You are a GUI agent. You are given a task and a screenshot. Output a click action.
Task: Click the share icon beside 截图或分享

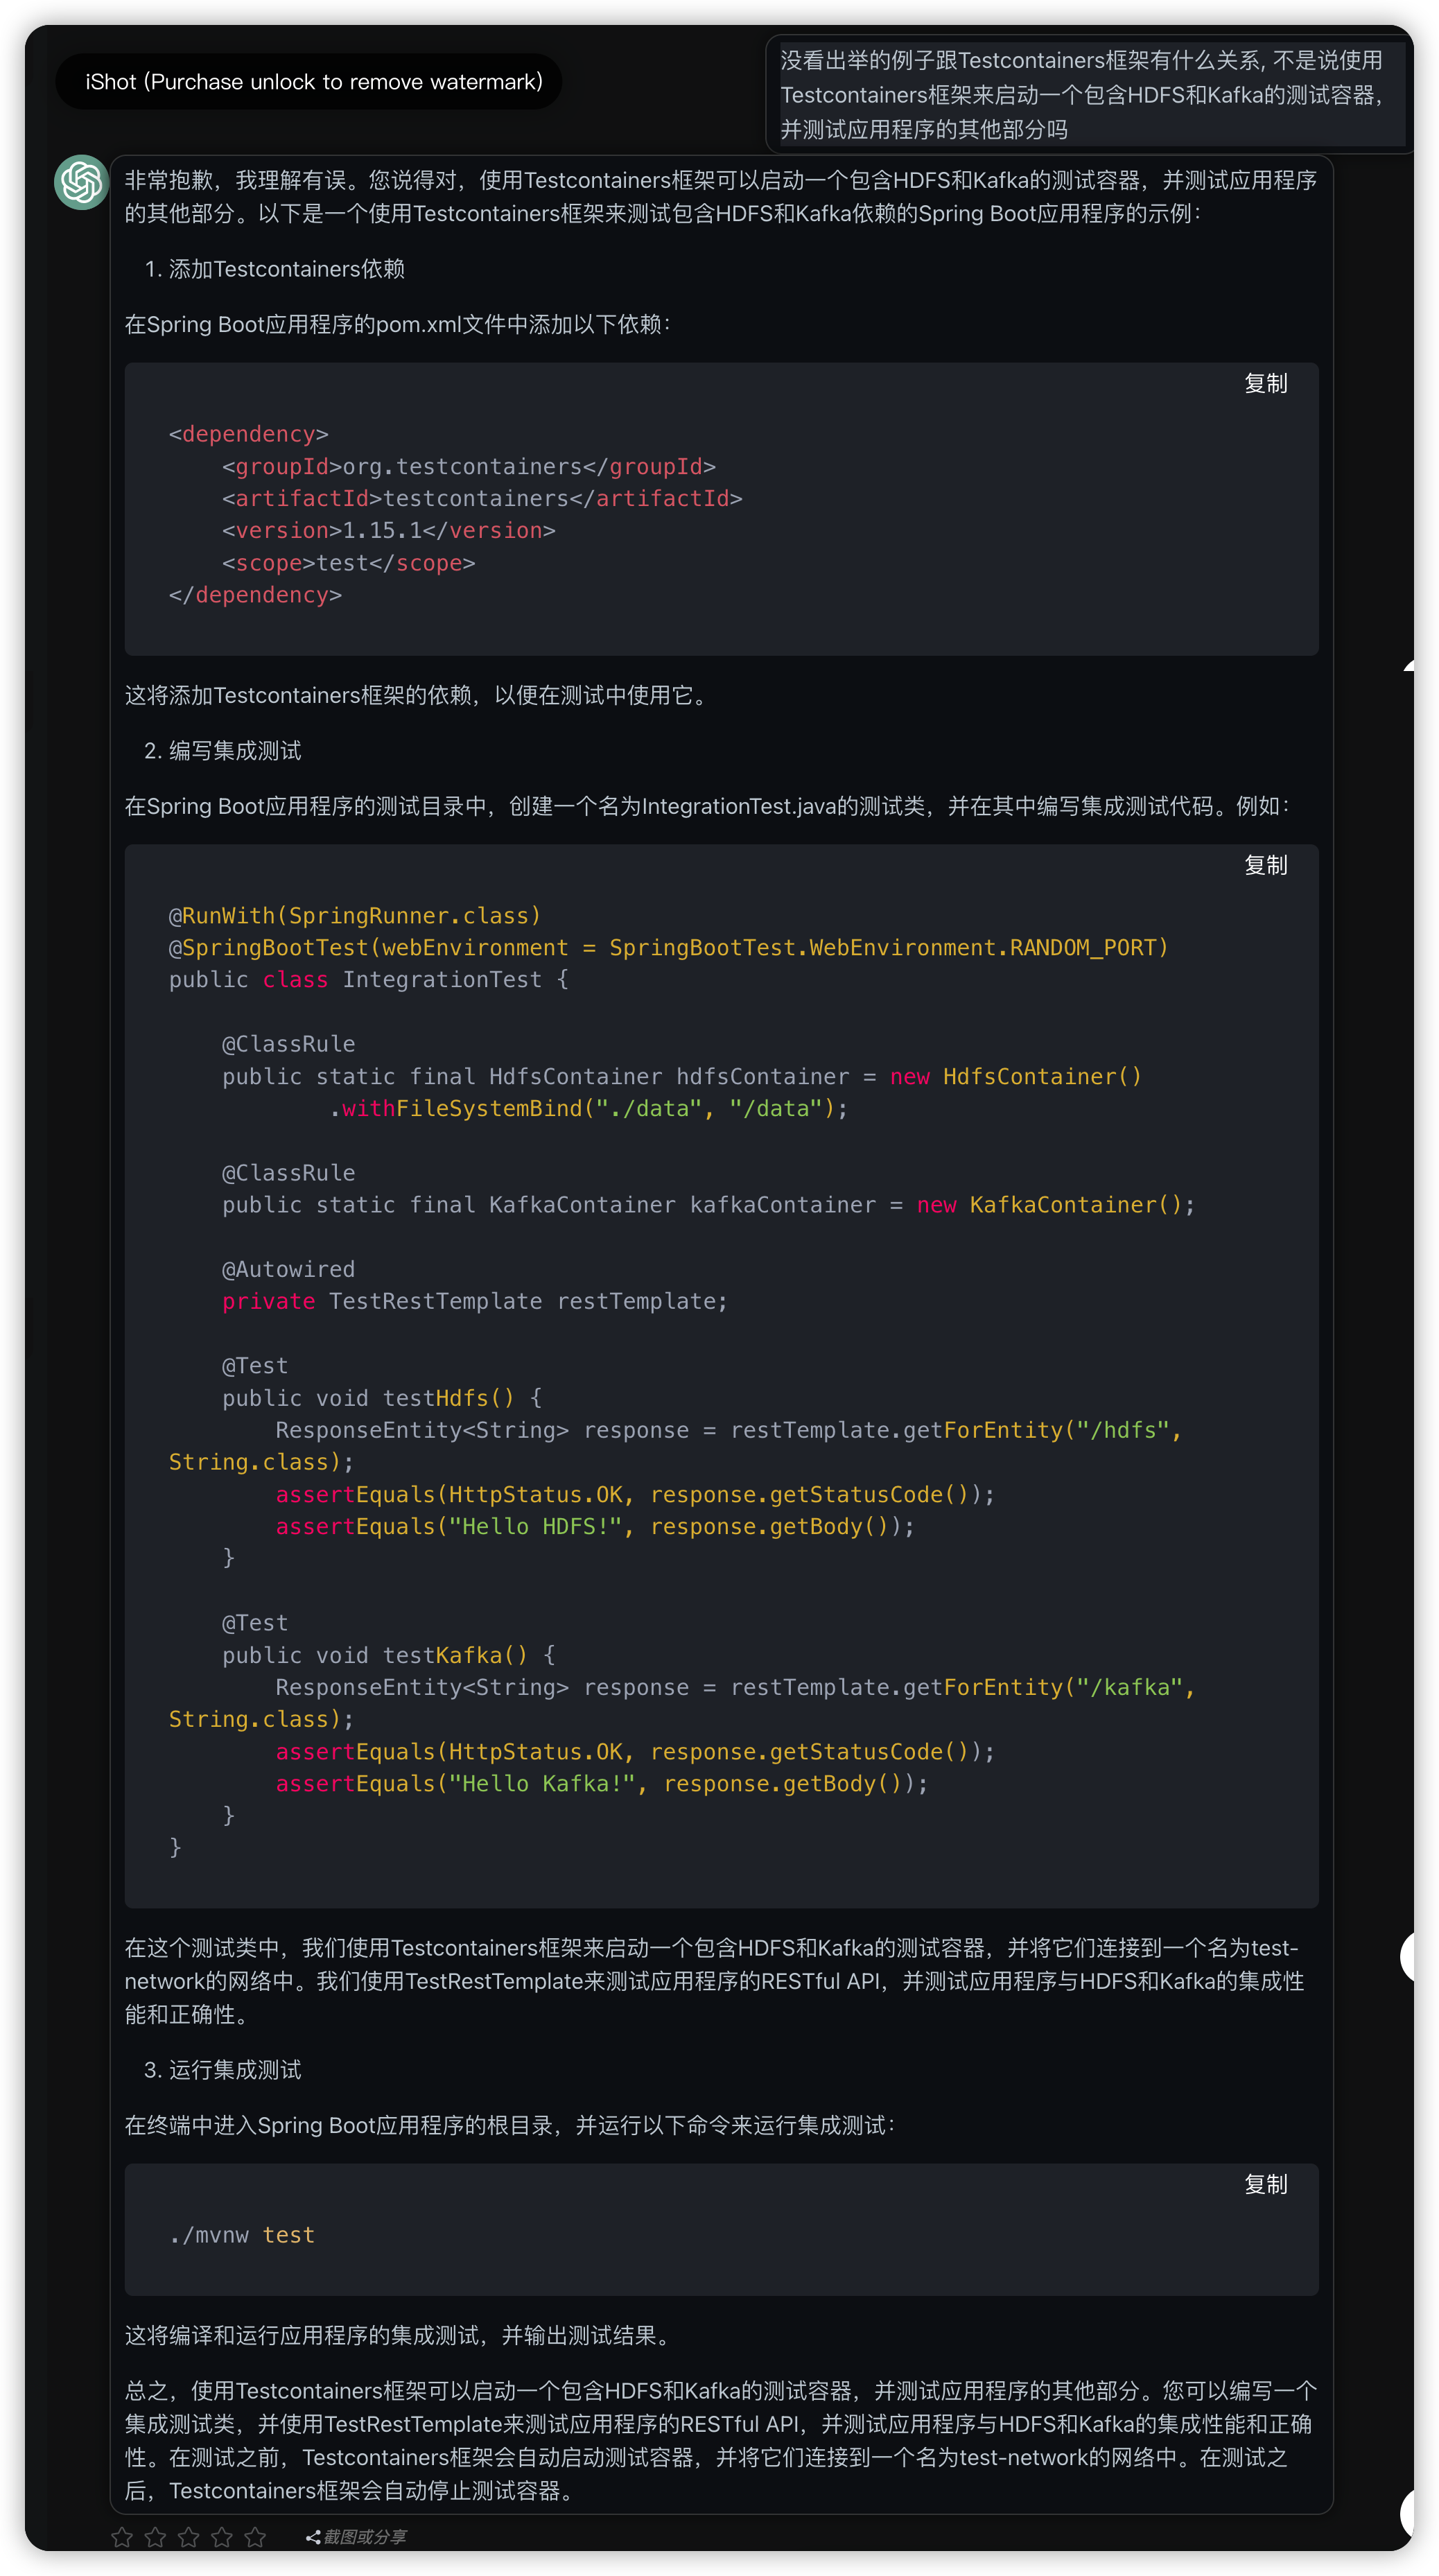point(313,2537)
